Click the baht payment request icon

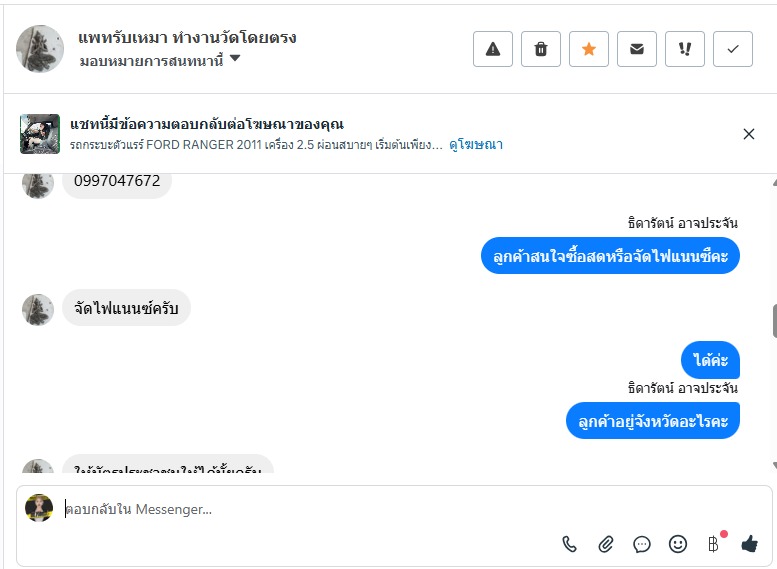pyautogui.click(x=713, y=544)
